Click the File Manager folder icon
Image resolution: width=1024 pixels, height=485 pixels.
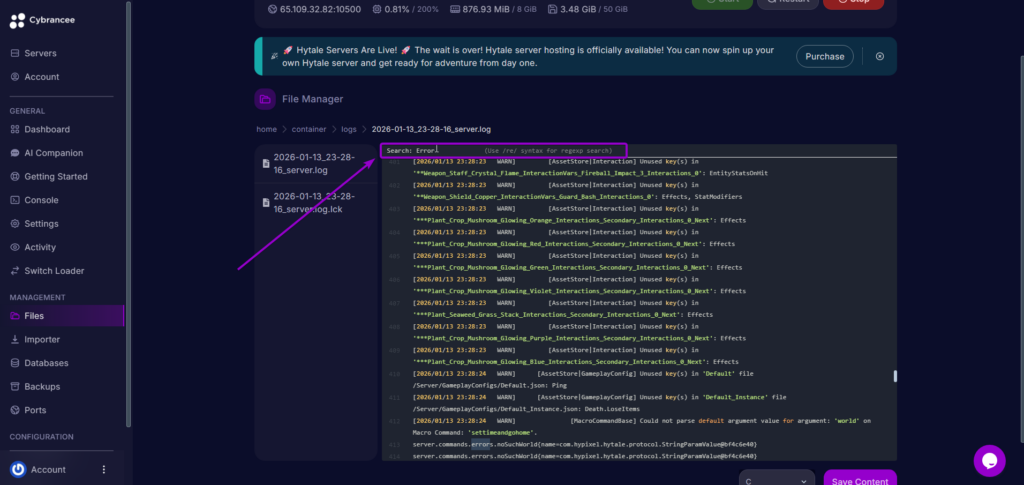pyautogui.click(x=265, y=99)
